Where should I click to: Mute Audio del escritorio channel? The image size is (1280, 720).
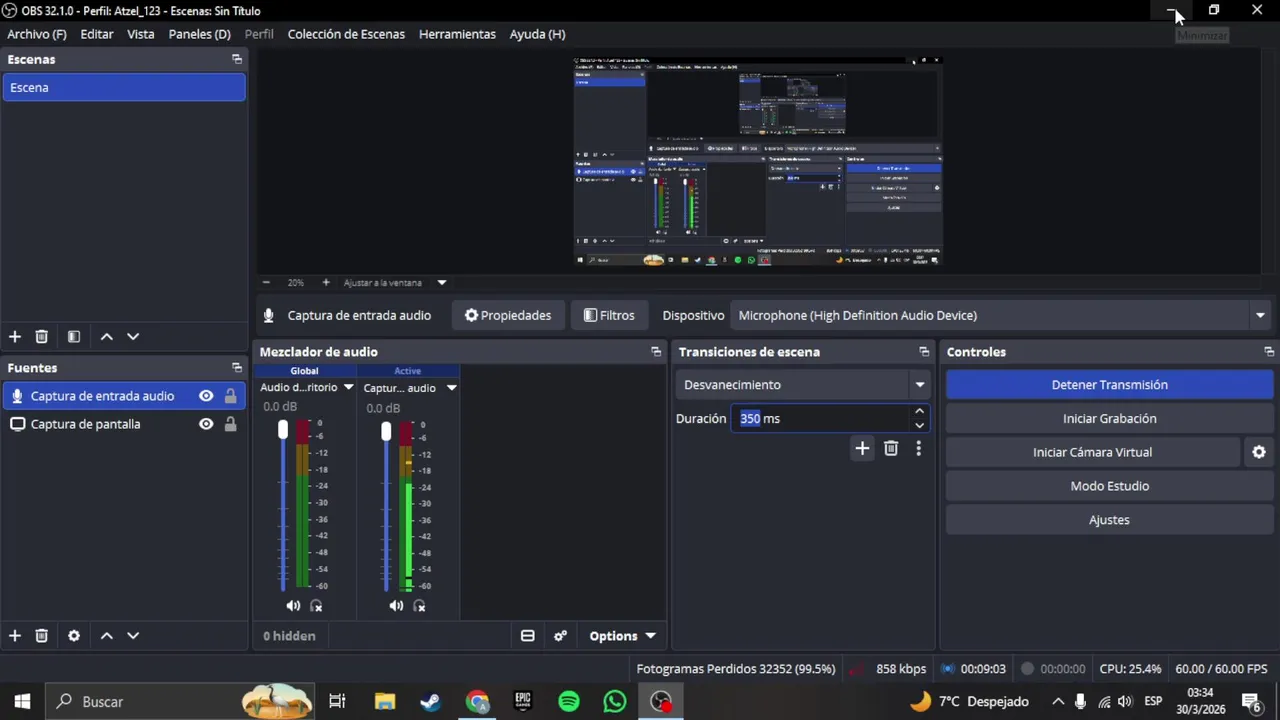tap(292, 606)
